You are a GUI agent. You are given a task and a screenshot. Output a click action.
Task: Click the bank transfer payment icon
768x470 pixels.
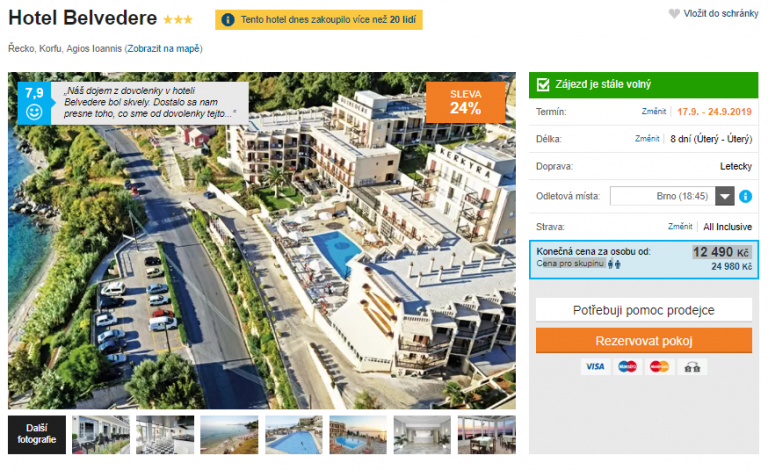pyautogui.click(x=692, y=367)
